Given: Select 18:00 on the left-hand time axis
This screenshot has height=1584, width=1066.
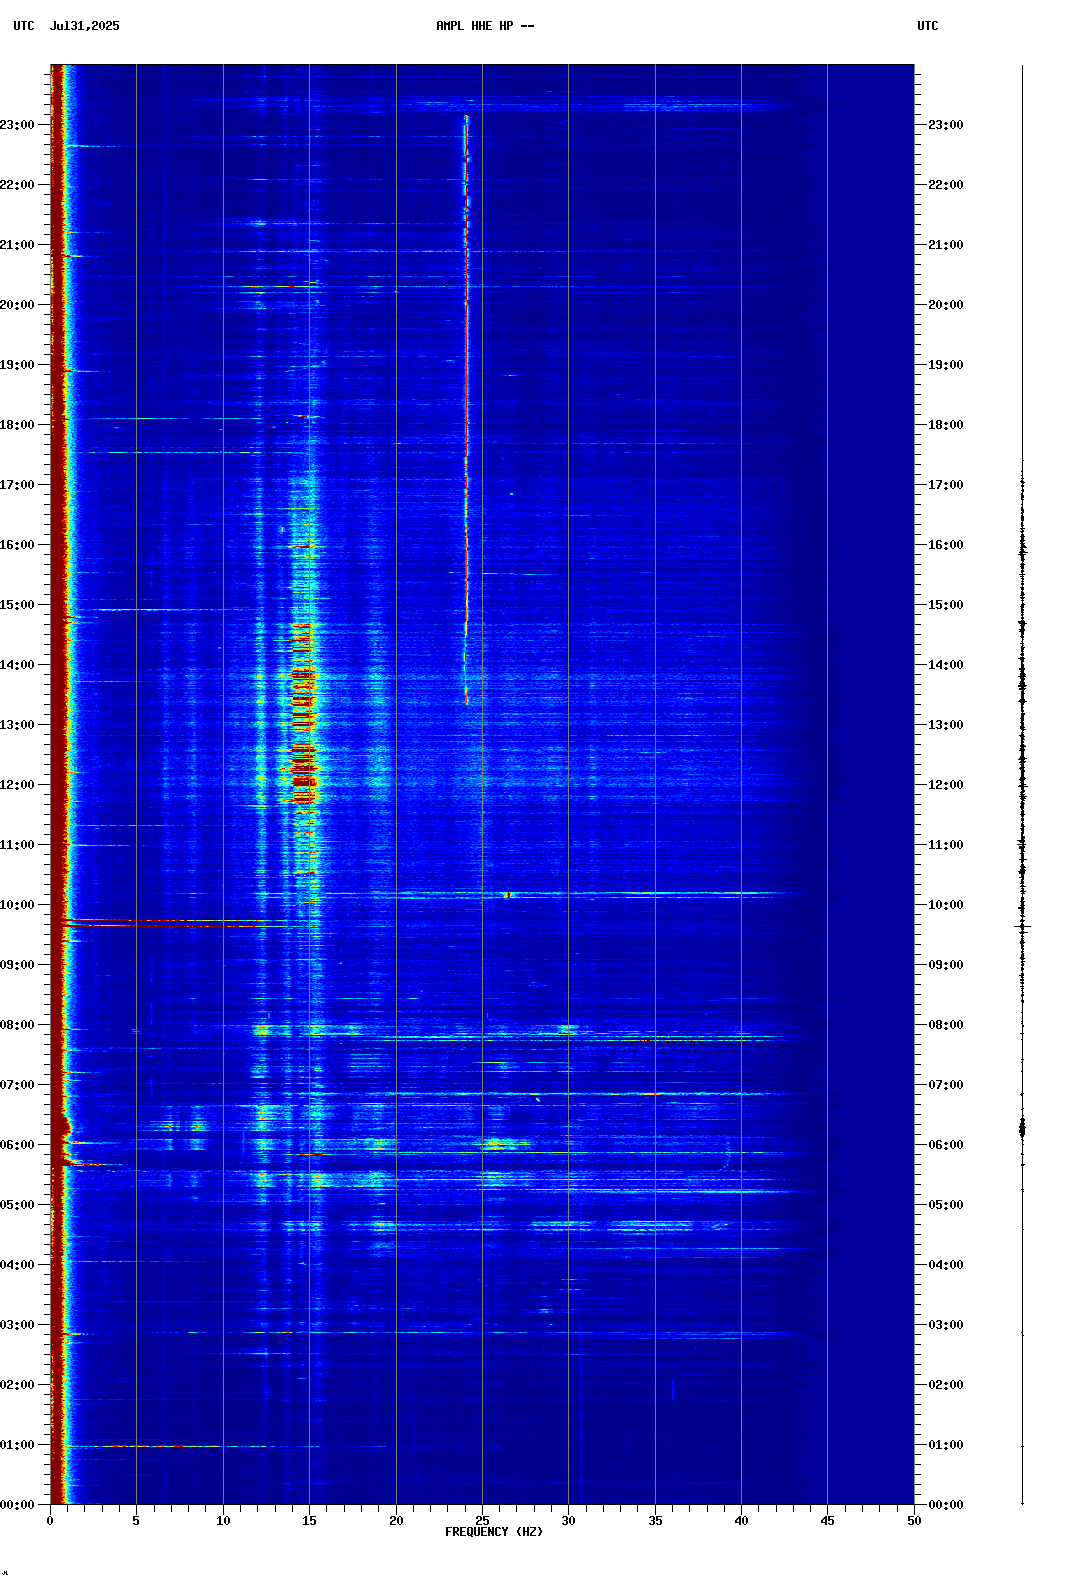Looking at the screenshot, I should pyautogui.click(x=18, y=425).
